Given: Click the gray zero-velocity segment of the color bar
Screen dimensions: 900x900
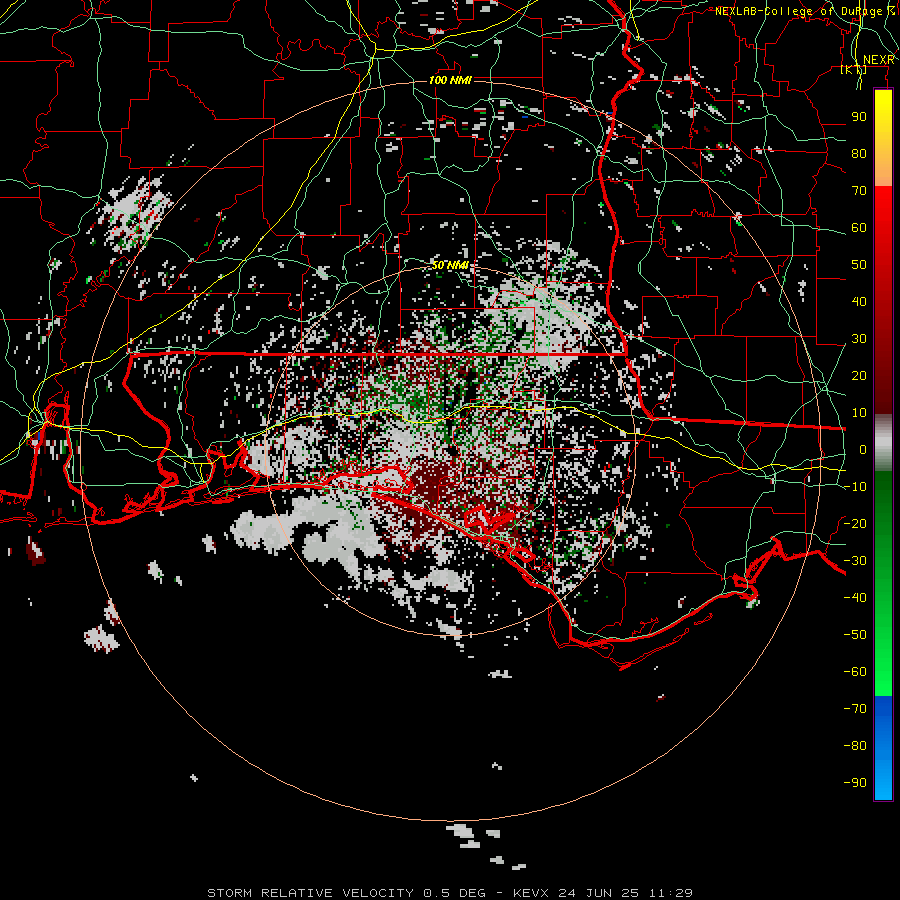Looking at the screenshot, I should tap(883, 442).
